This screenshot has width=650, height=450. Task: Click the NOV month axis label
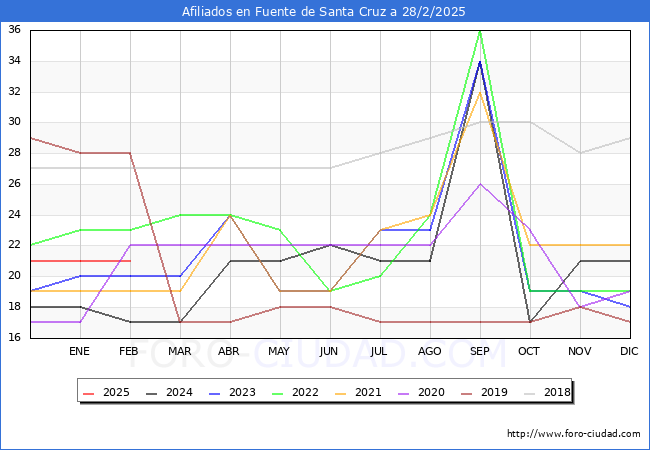[x=580, y=351]
